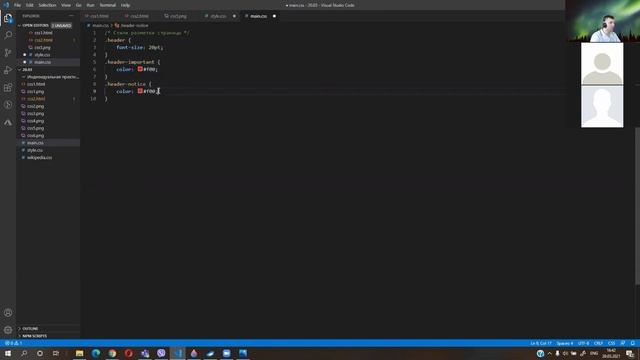Open Windows Start menu
640x360 pixels.
(x=8, y=353)
